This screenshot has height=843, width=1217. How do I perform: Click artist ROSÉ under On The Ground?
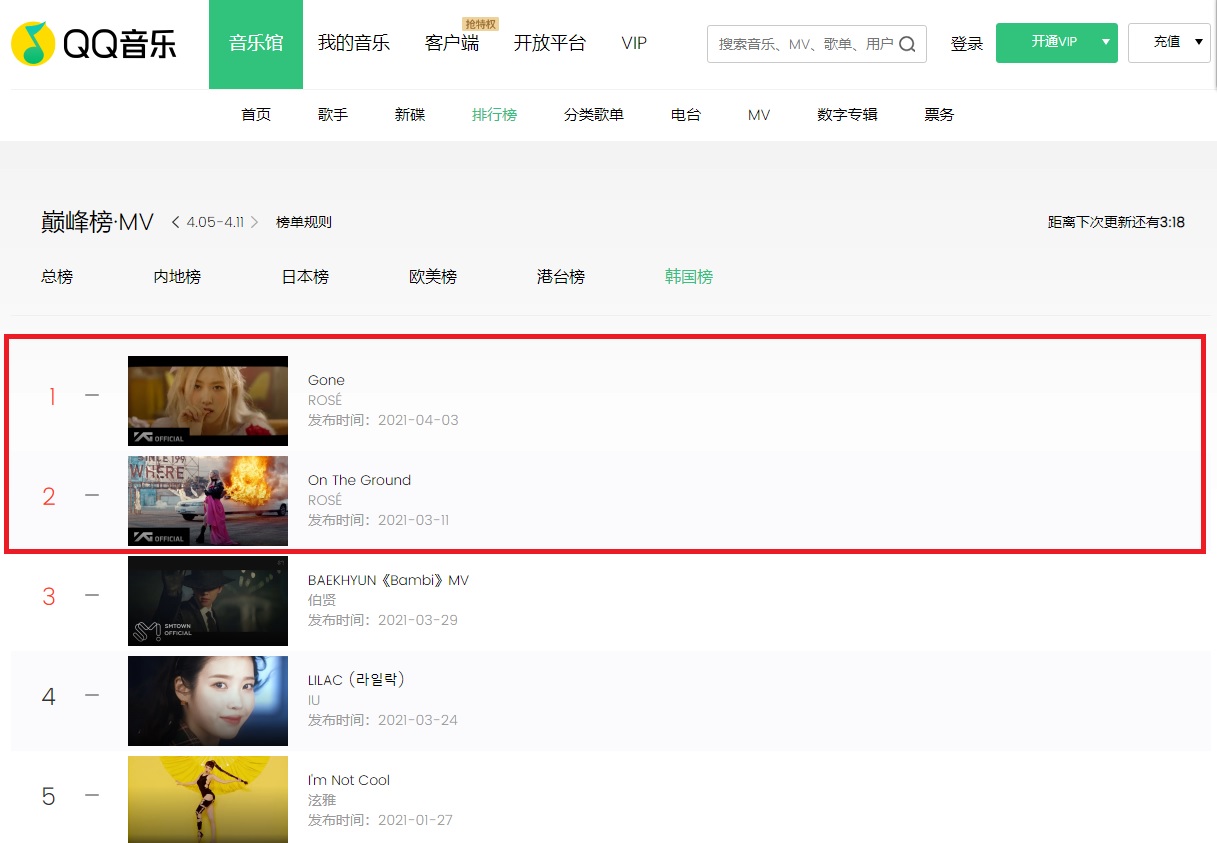point(325,500)
